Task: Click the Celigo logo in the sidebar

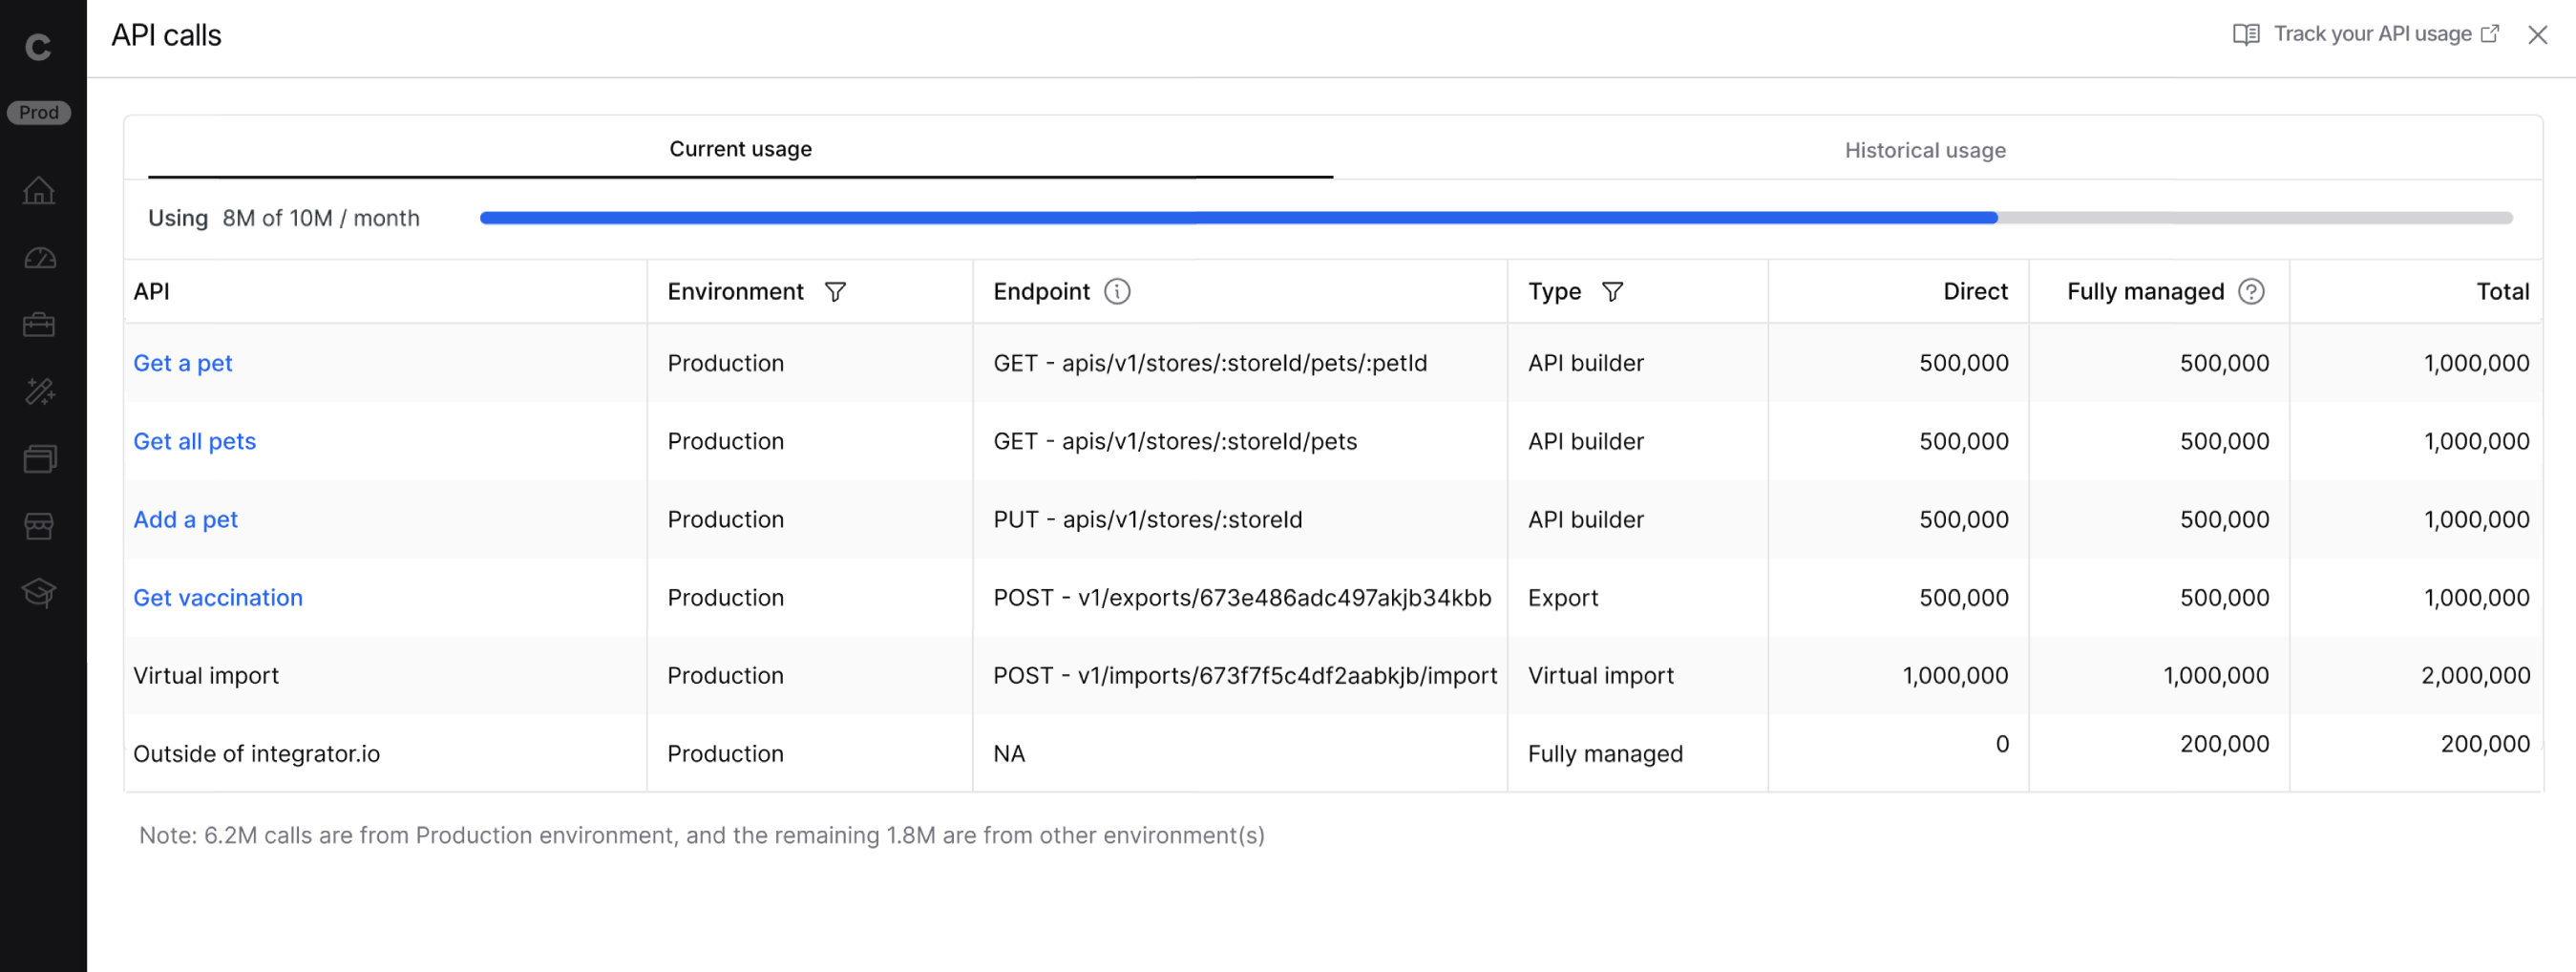Action: [x=38, y=46]
